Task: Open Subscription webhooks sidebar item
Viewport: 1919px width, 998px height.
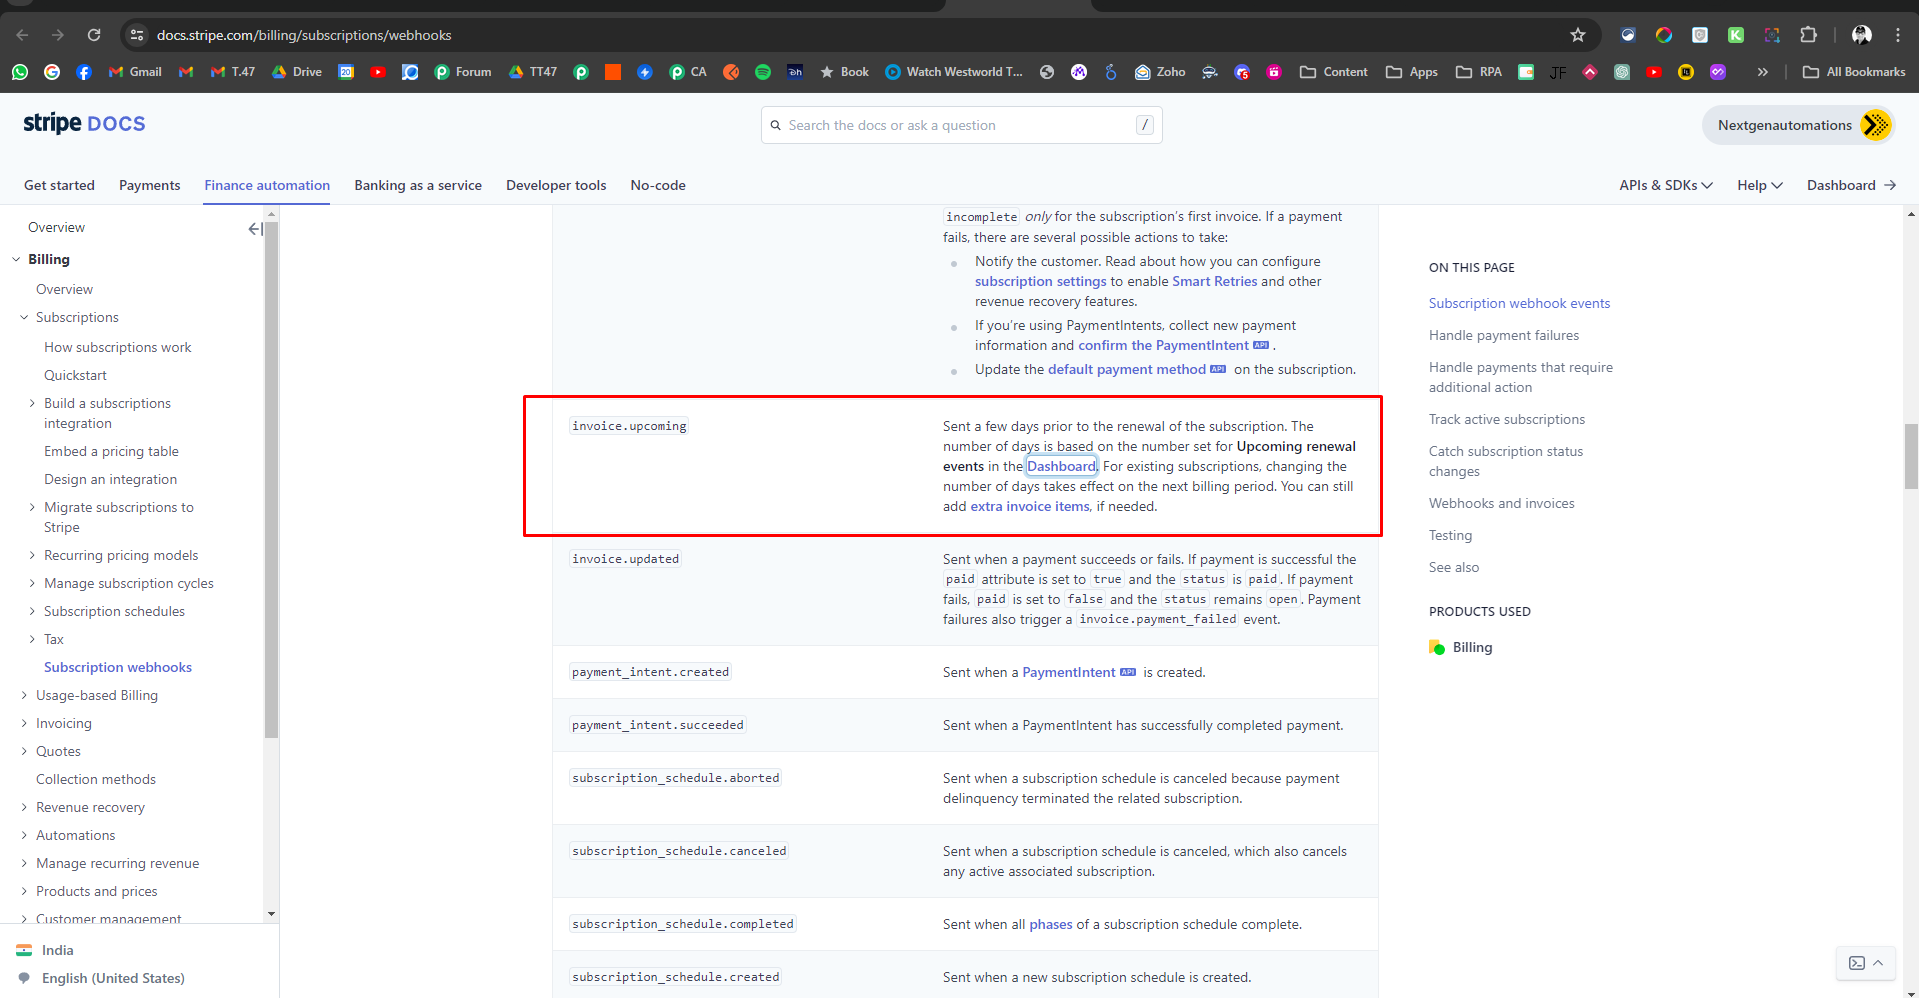Action: [118, 667]
